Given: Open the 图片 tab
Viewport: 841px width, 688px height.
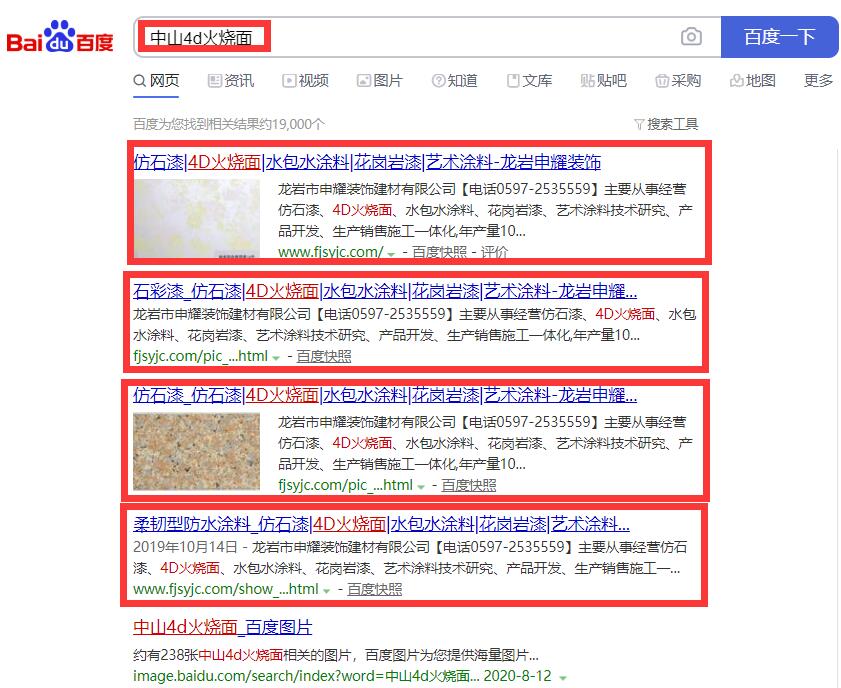Looking at the screenshot, I should point(380,80).
